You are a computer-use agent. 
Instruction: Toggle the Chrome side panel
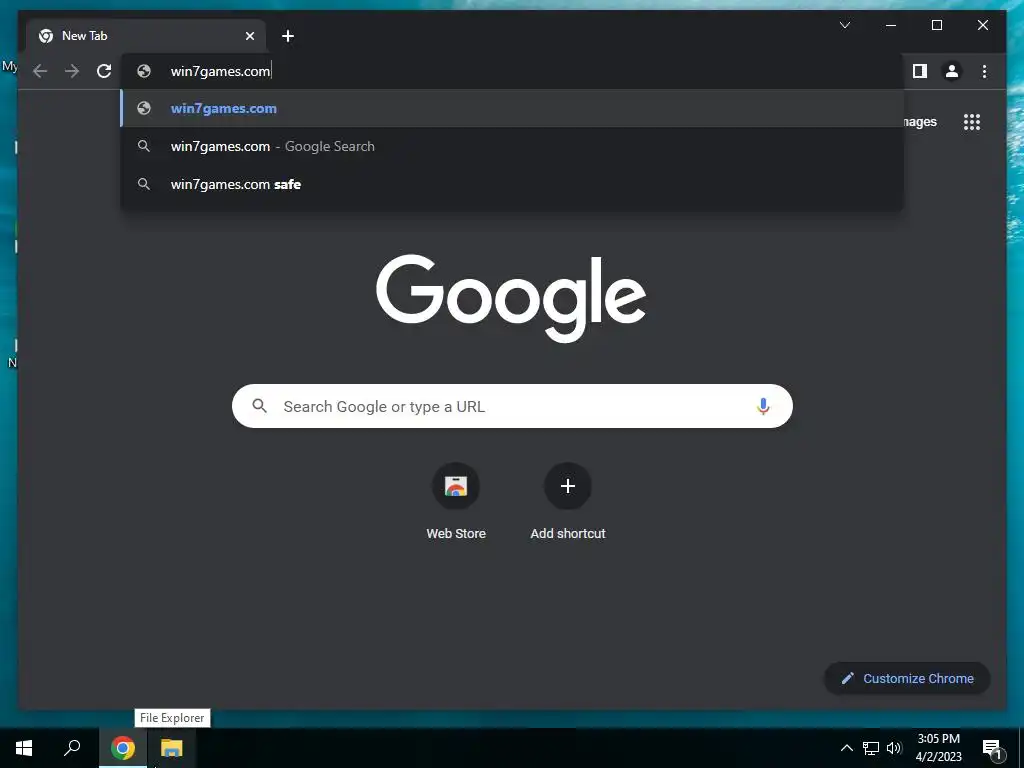click(920, 71)
